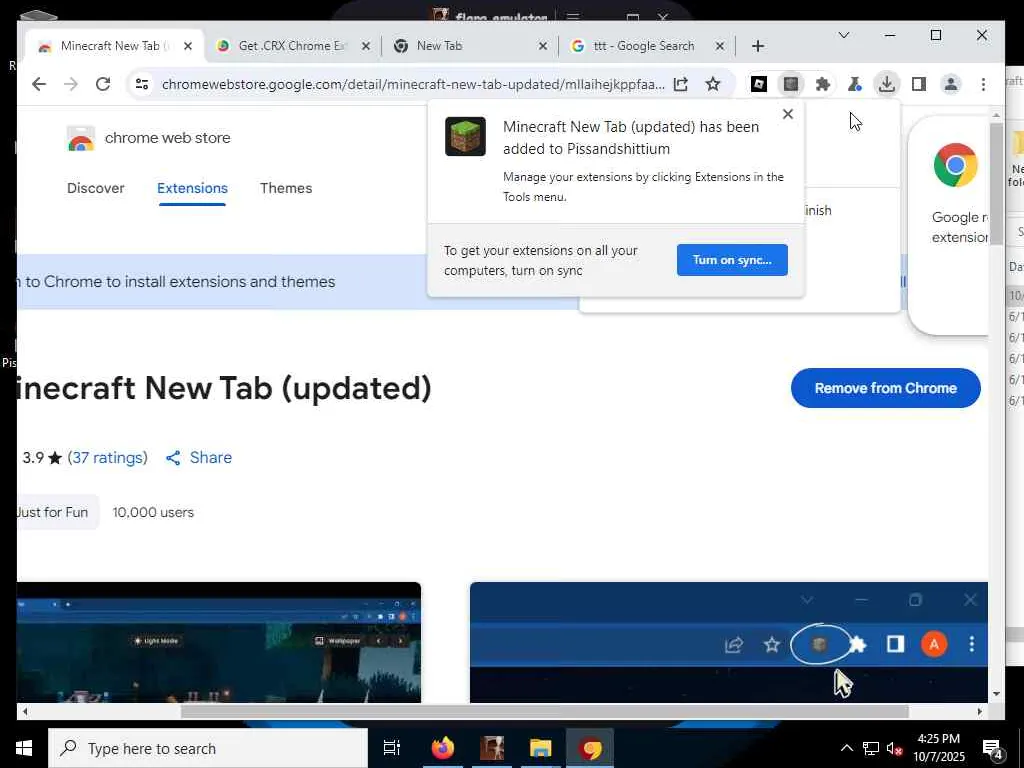Reload the current page

coord(103,84)
